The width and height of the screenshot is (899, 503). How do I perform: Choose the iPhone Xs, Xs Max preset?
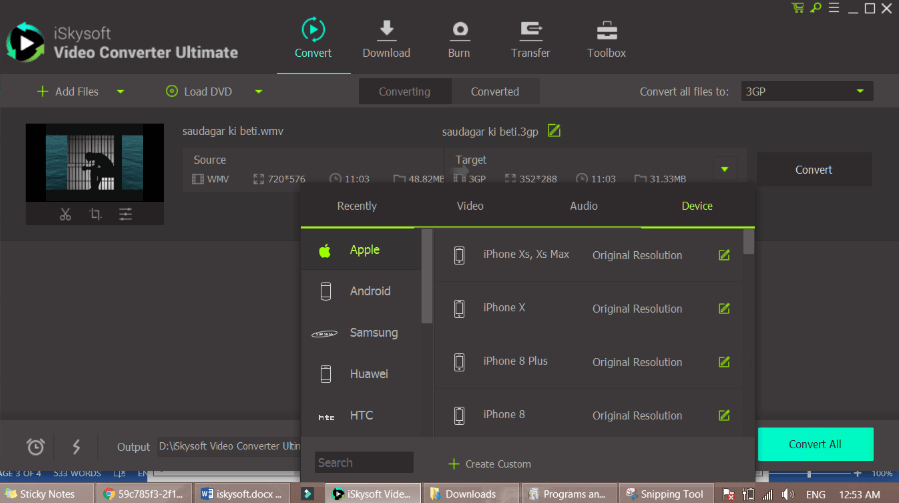coord(589,255)
